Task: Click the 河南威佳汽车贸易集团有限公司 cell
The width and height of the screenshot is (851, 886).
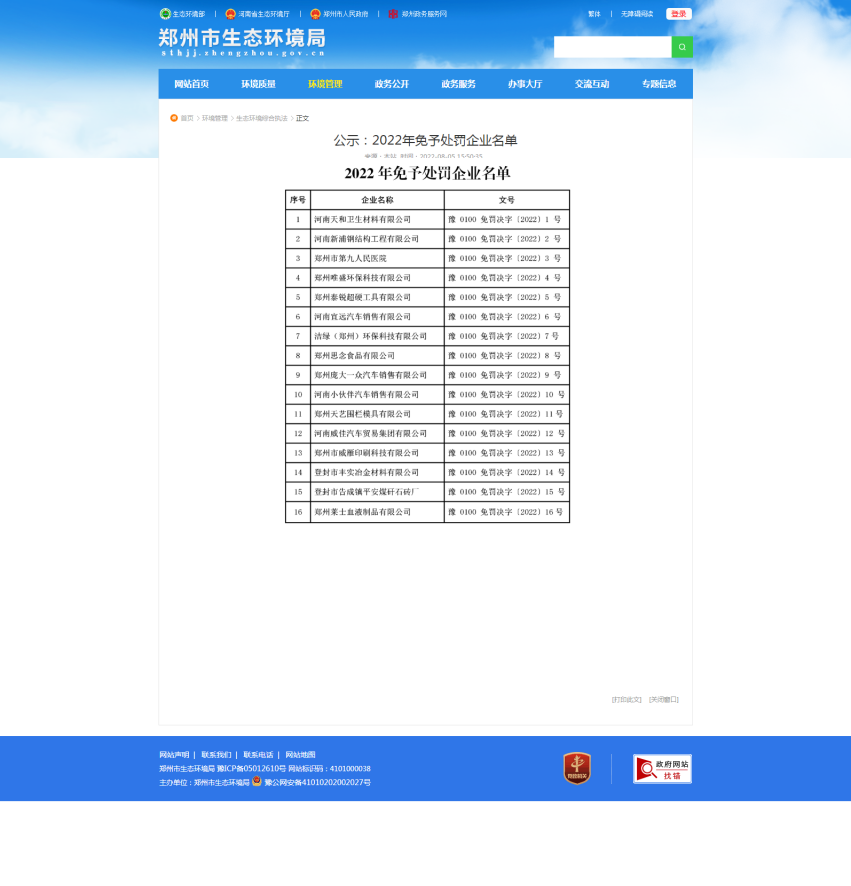Action: [x=377, y=434]
